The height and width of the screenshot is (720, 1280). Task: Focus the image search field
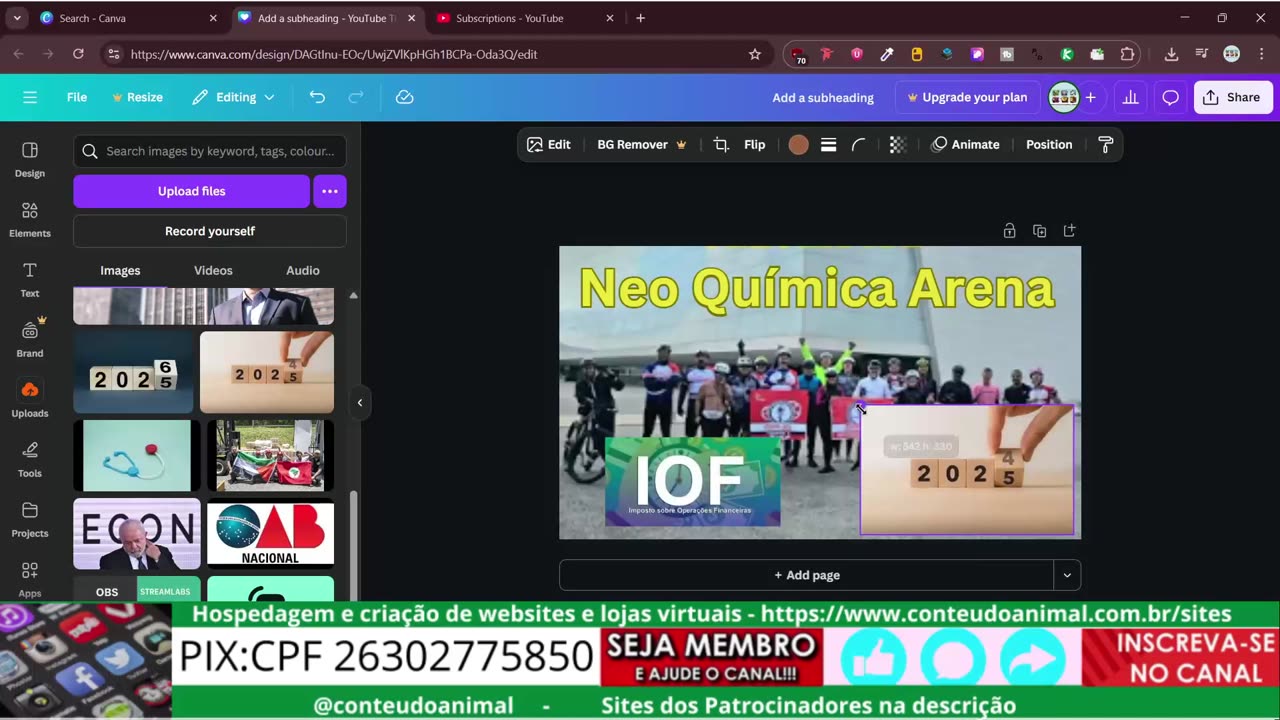pos(210,151)
